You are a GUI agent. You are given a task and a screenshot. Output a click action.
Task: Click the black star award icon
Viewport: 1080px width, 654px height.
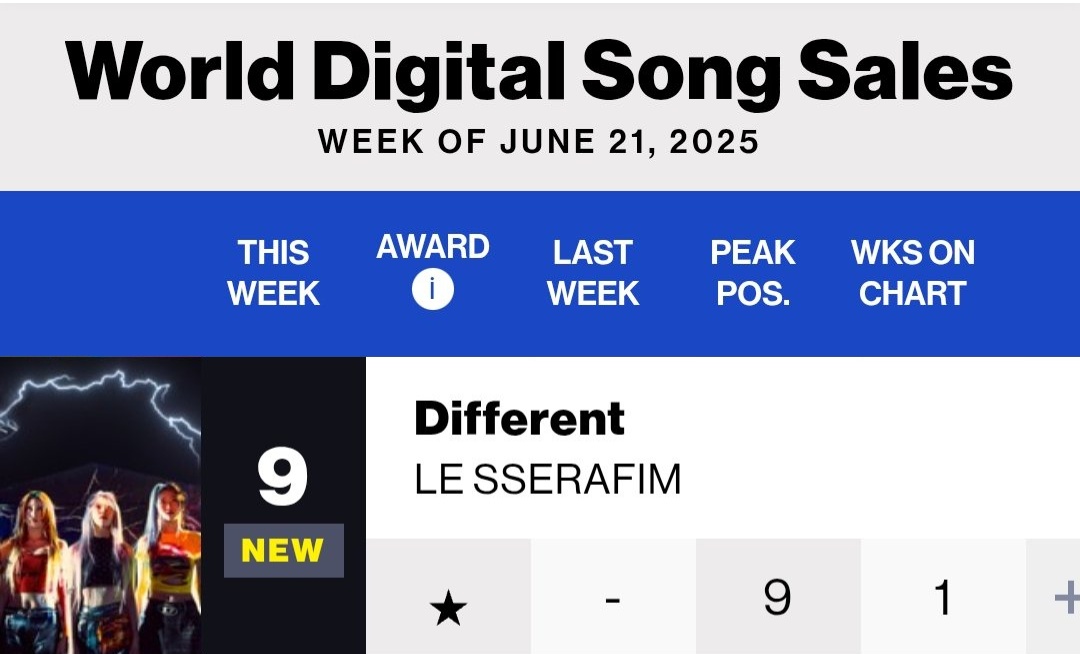coord(448,608)
